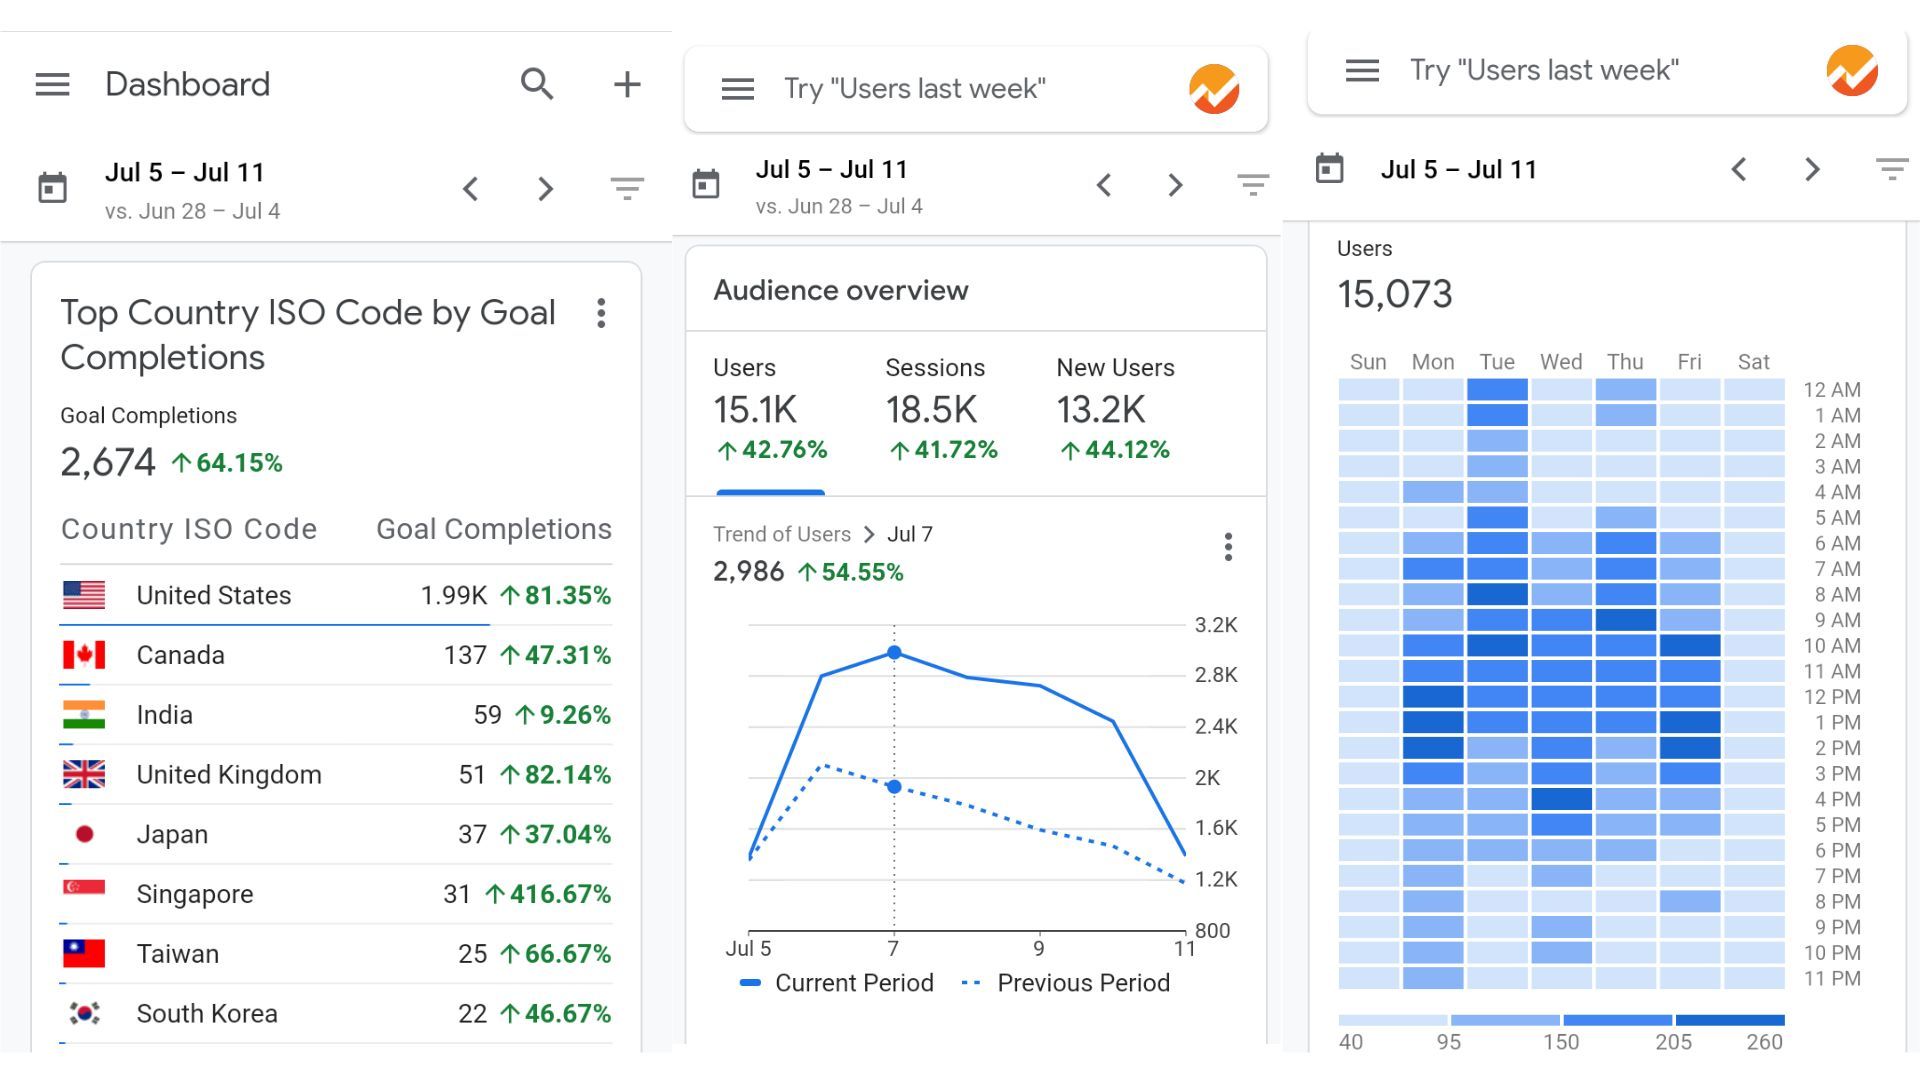Click the plus icon to add content
Screen dimensions: 1920x1080
[x=626, y=84]
